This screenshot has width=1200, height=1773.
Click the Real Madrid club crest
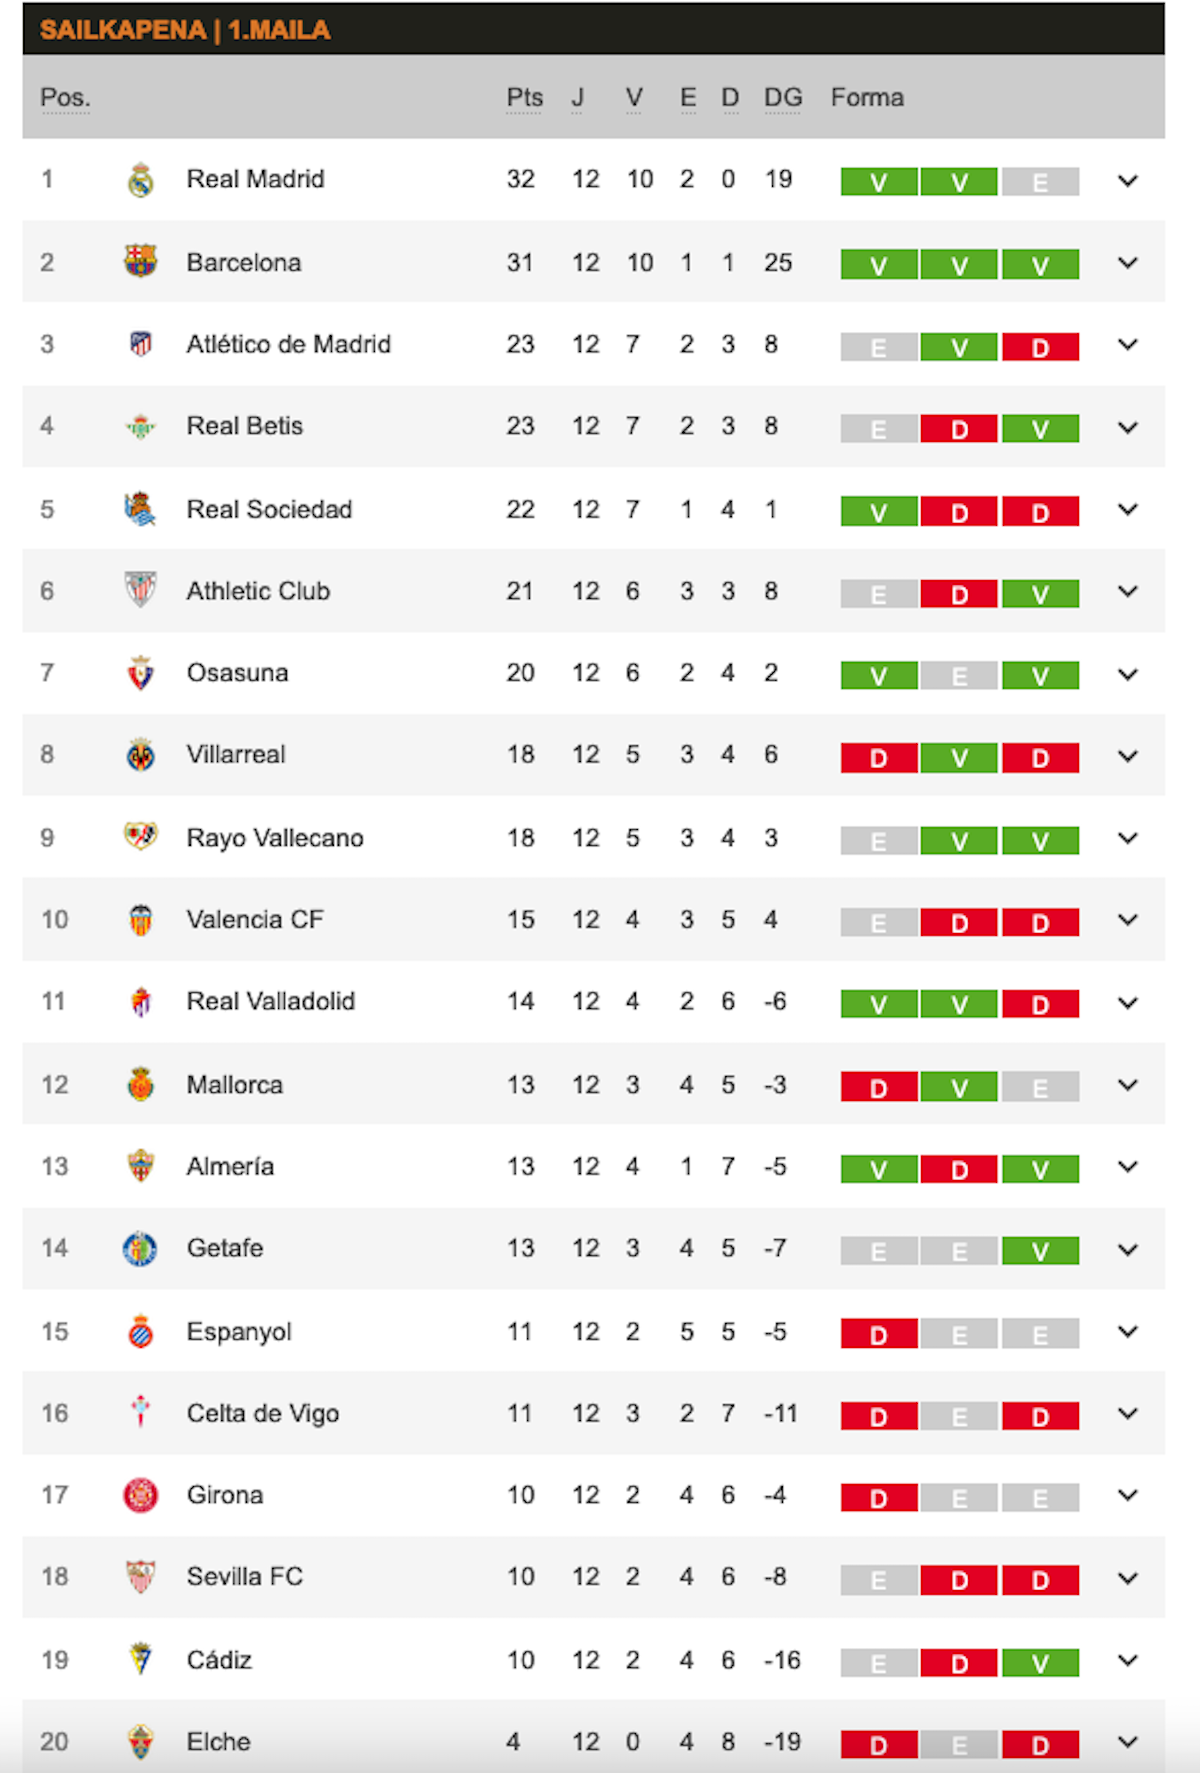[141, 180]
